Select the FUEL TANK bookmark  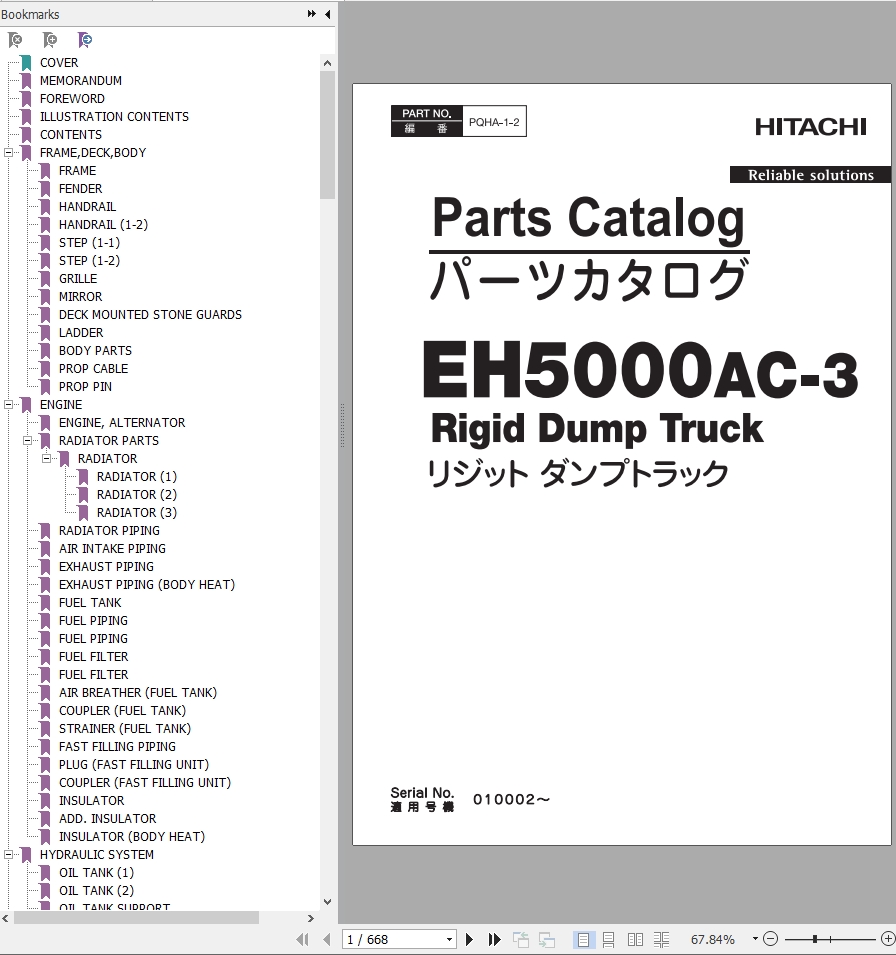coord(90,602)
